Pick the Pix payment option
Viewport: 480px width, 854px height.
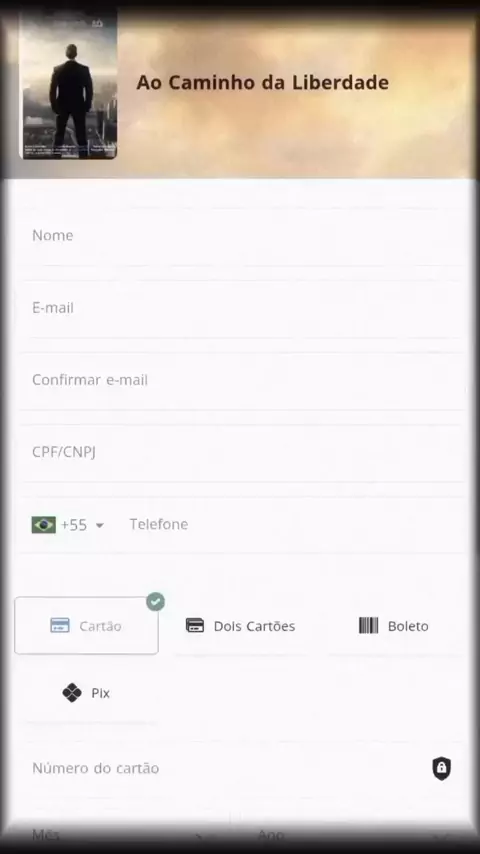(x=87, y=693)
